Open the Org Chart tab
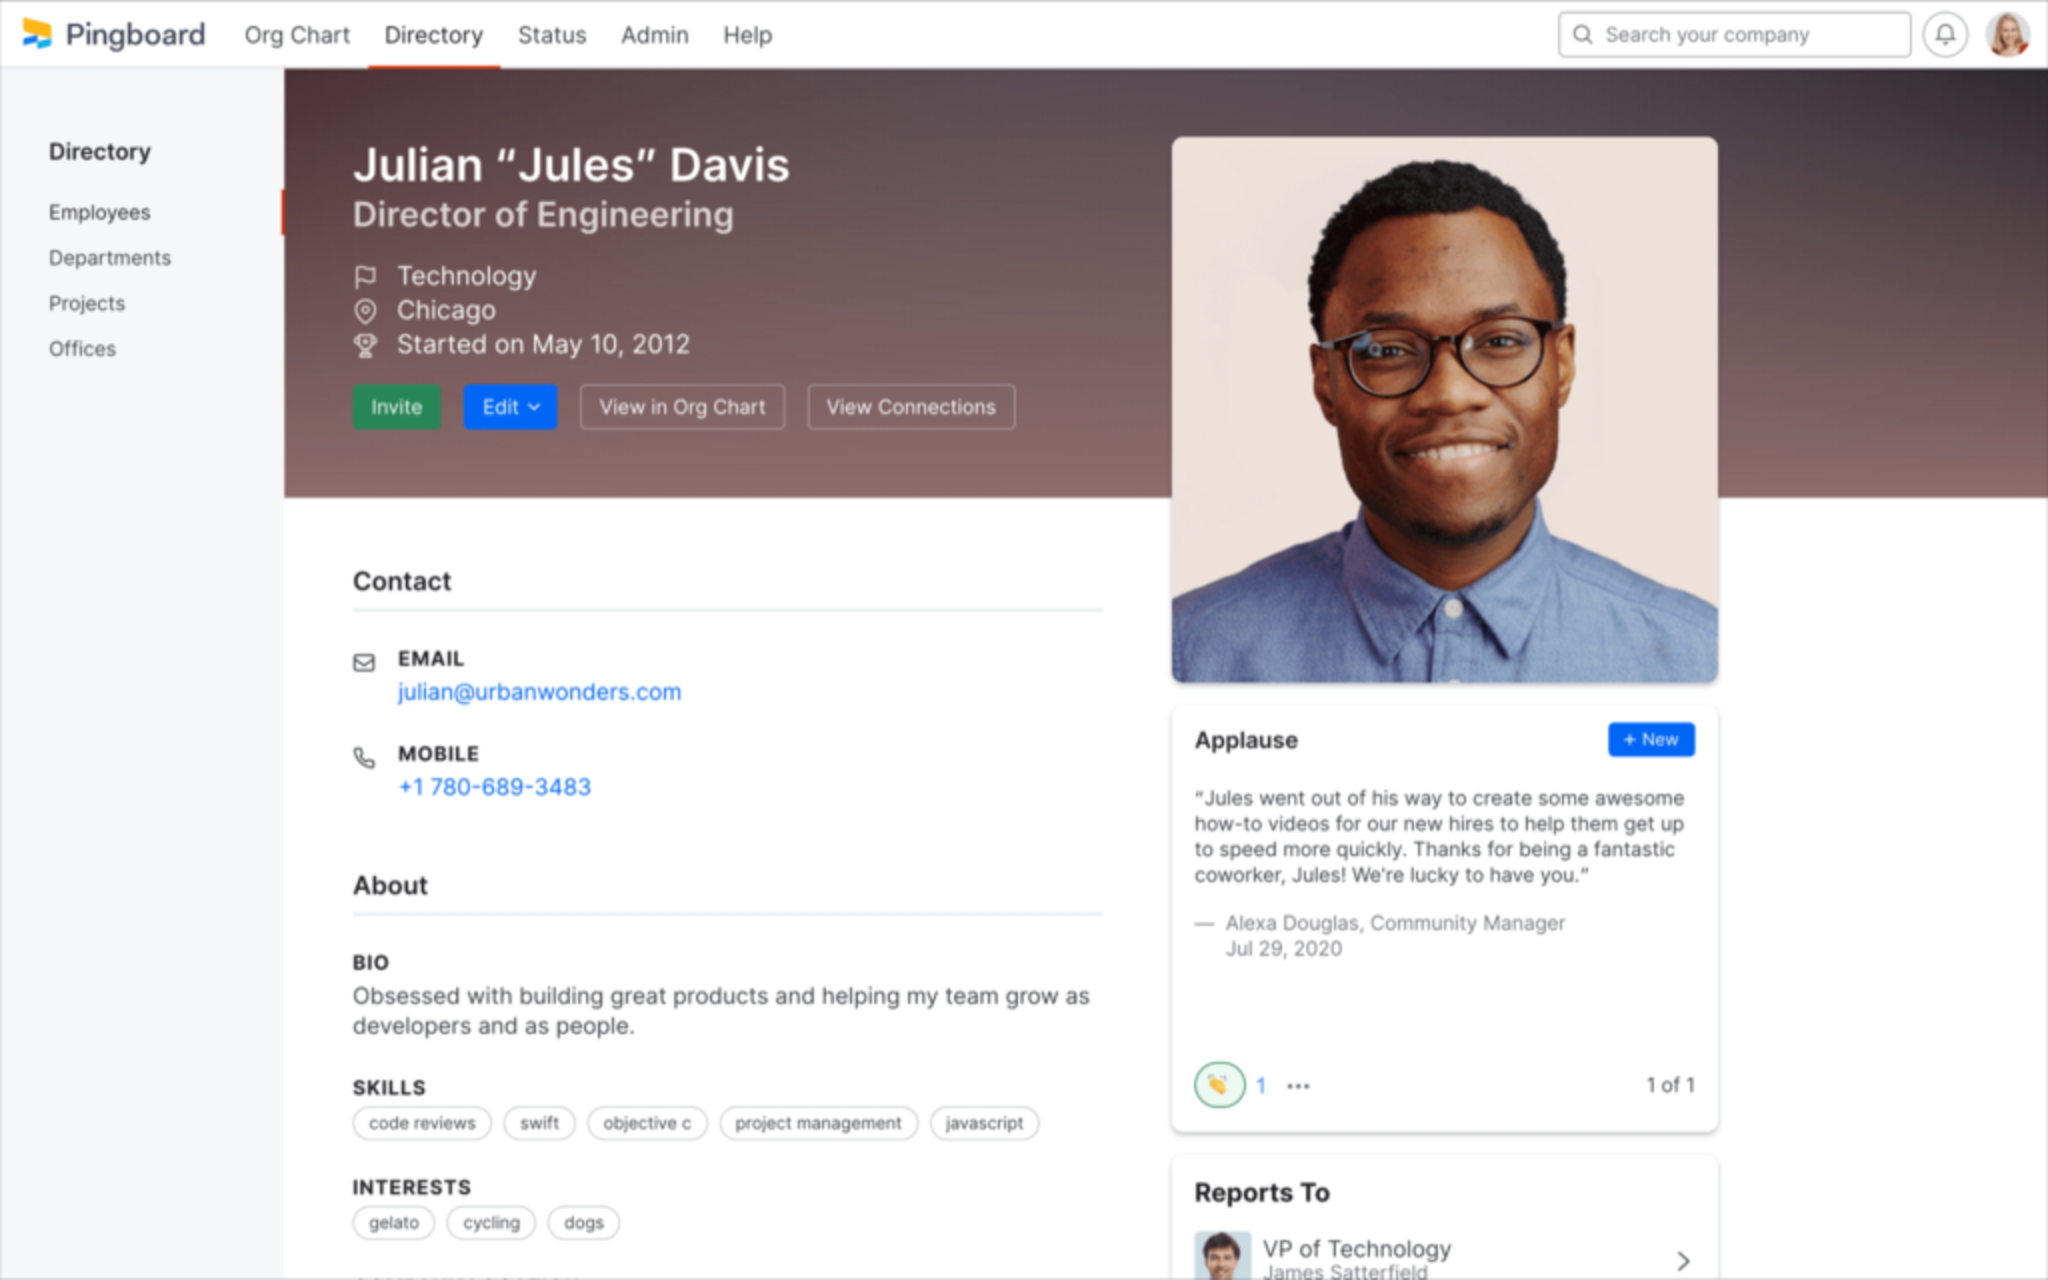The height and width of the screenshot is (1280, 2048). click(295, 34)
